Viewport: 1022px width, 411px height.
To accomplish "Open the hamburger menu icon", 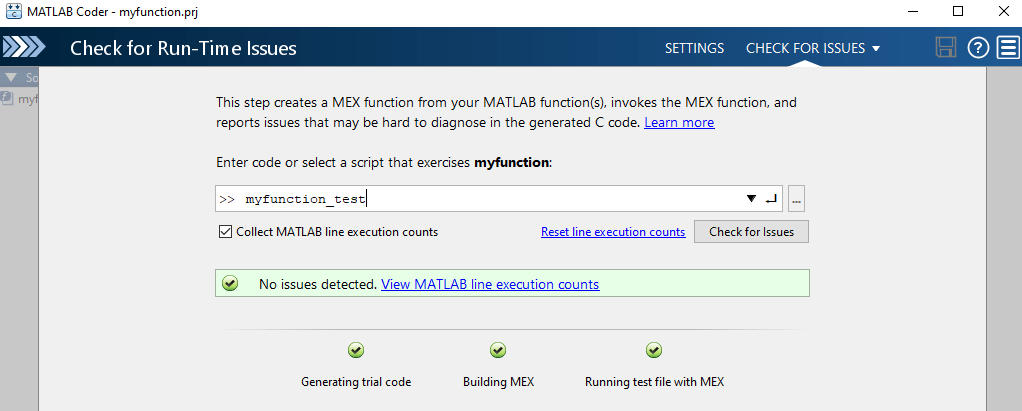I will (1008, 48).
